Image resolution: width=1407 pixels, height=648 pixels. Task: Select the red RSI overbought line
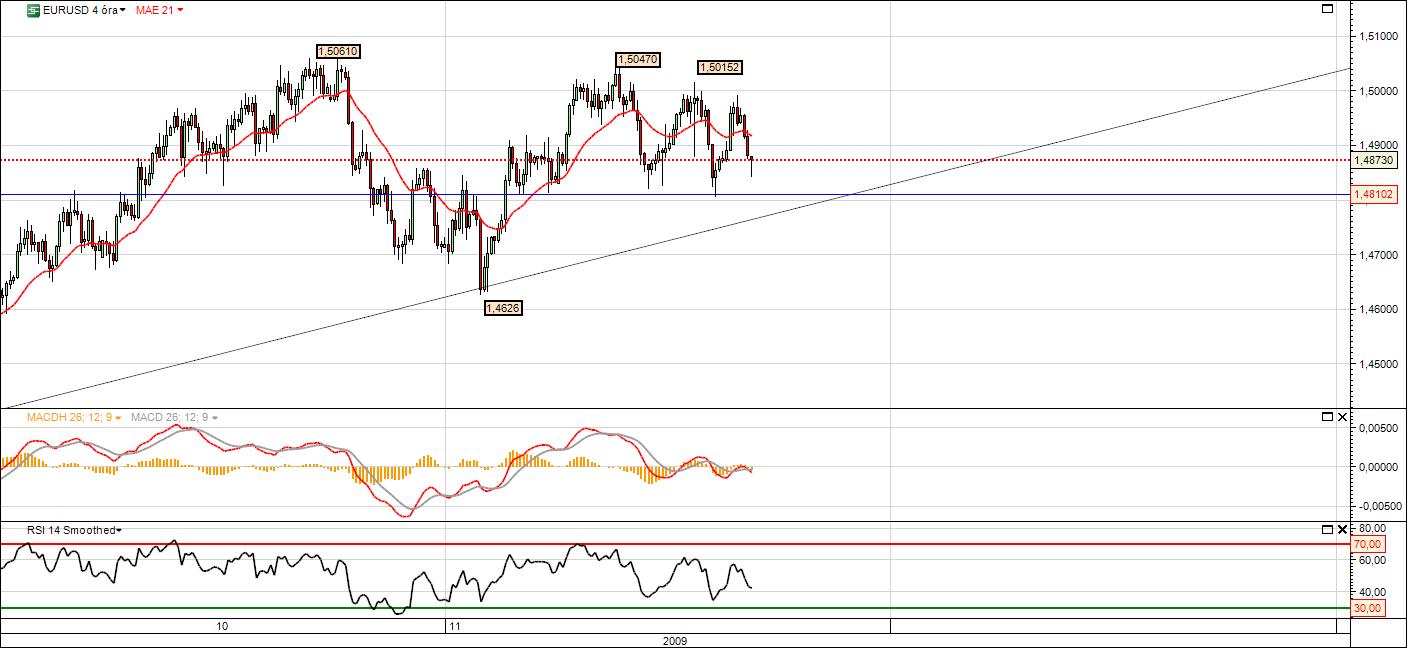[x=675, y=544]
